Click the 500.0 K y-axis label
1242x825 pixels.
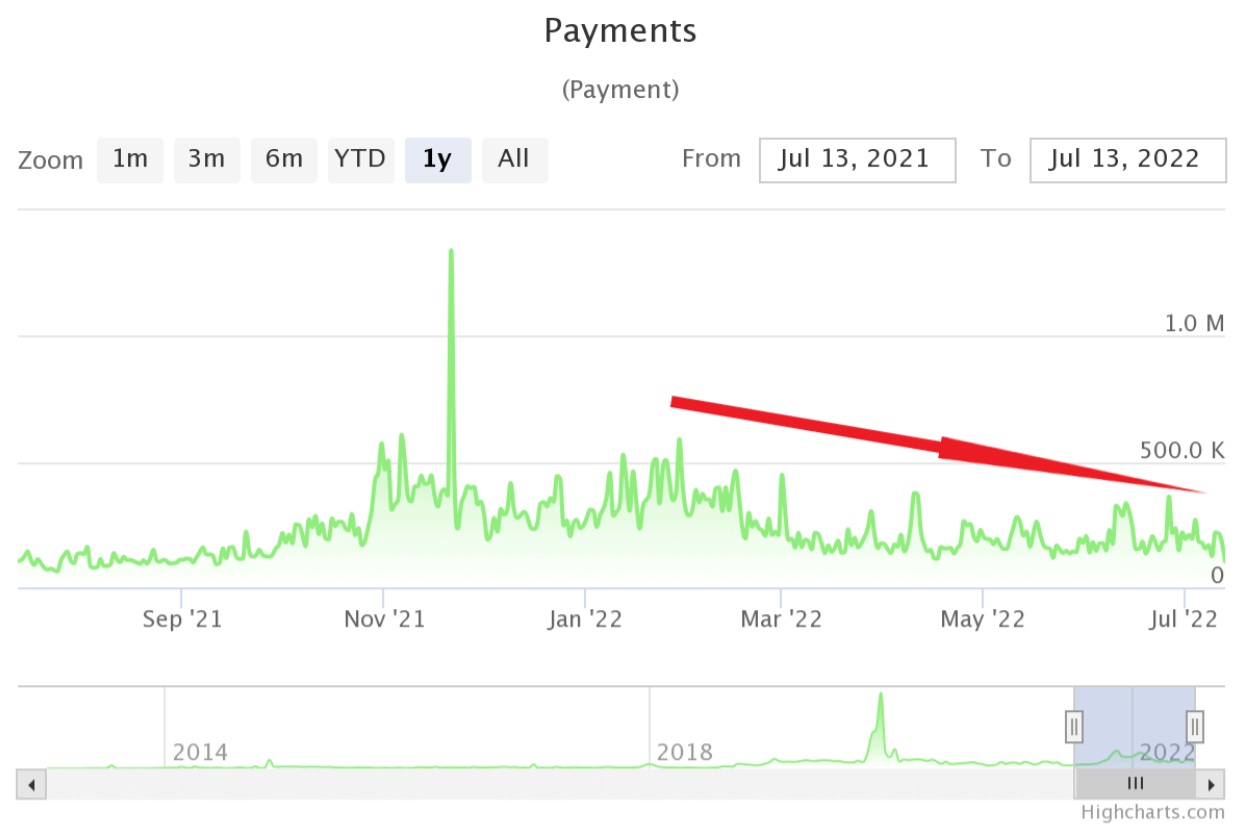pos(1182,451)
